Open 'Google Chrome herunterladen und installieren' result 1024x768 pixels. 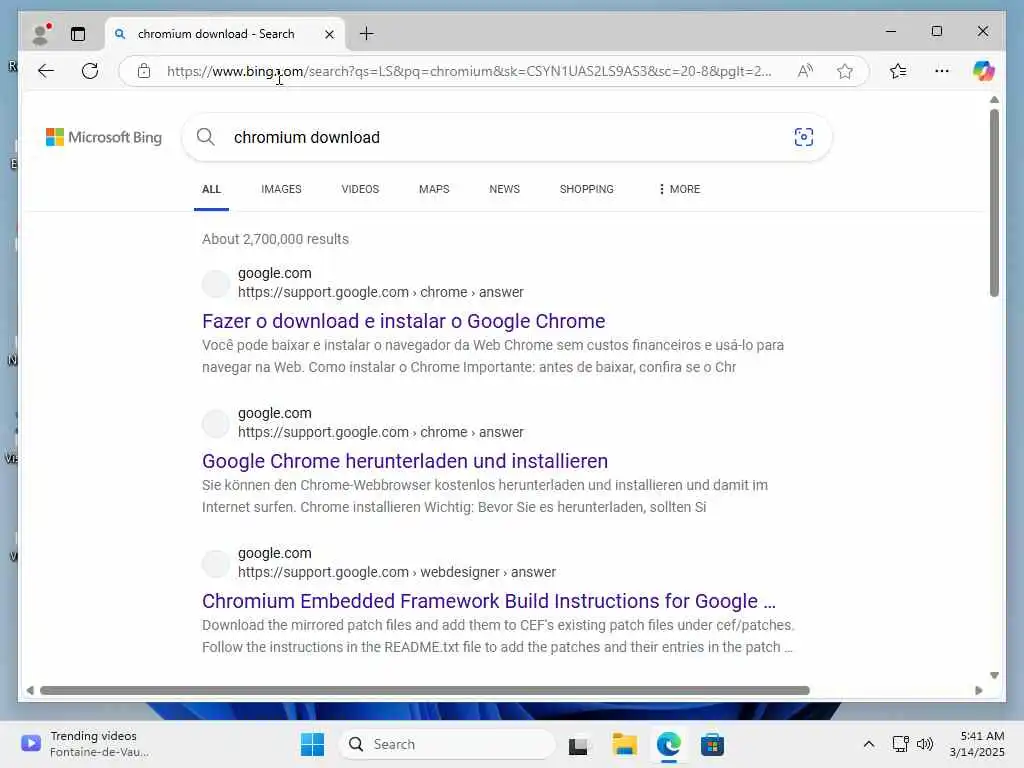click(x=405, y=461)
